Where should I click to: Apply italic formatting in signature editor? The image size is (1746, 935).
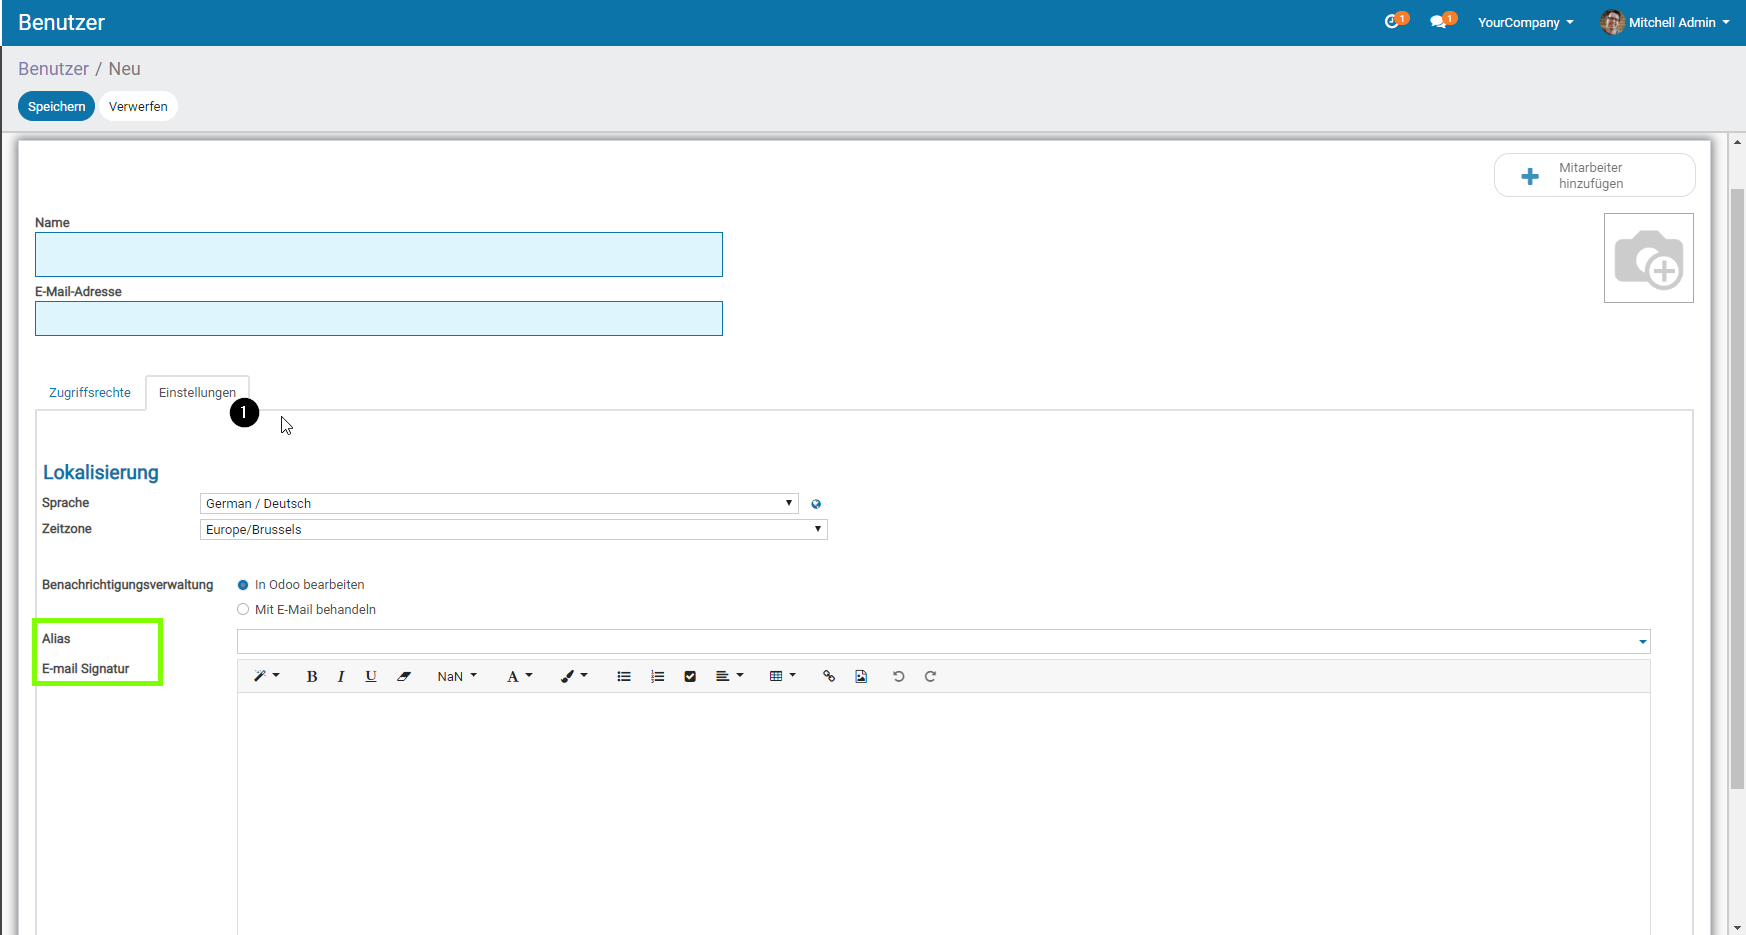pos(341,677)
